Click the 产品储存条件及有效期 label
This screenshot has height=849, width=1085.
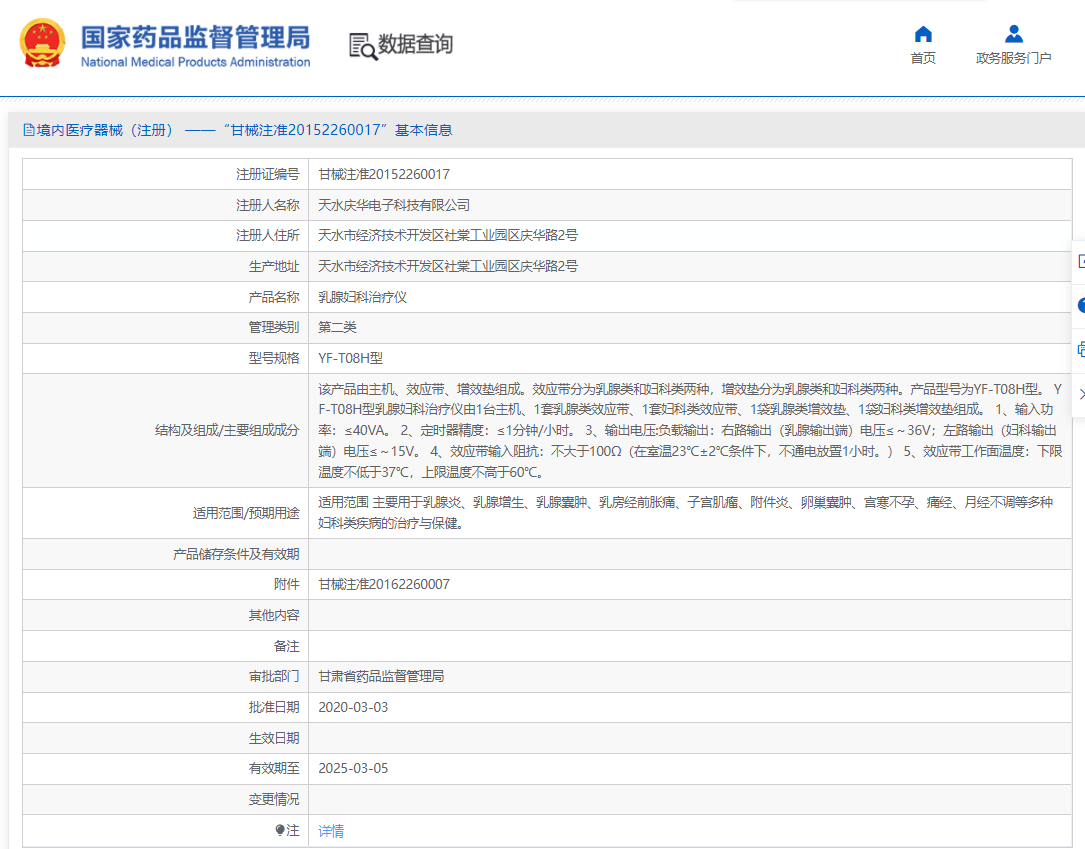click(x=236, y=554)
